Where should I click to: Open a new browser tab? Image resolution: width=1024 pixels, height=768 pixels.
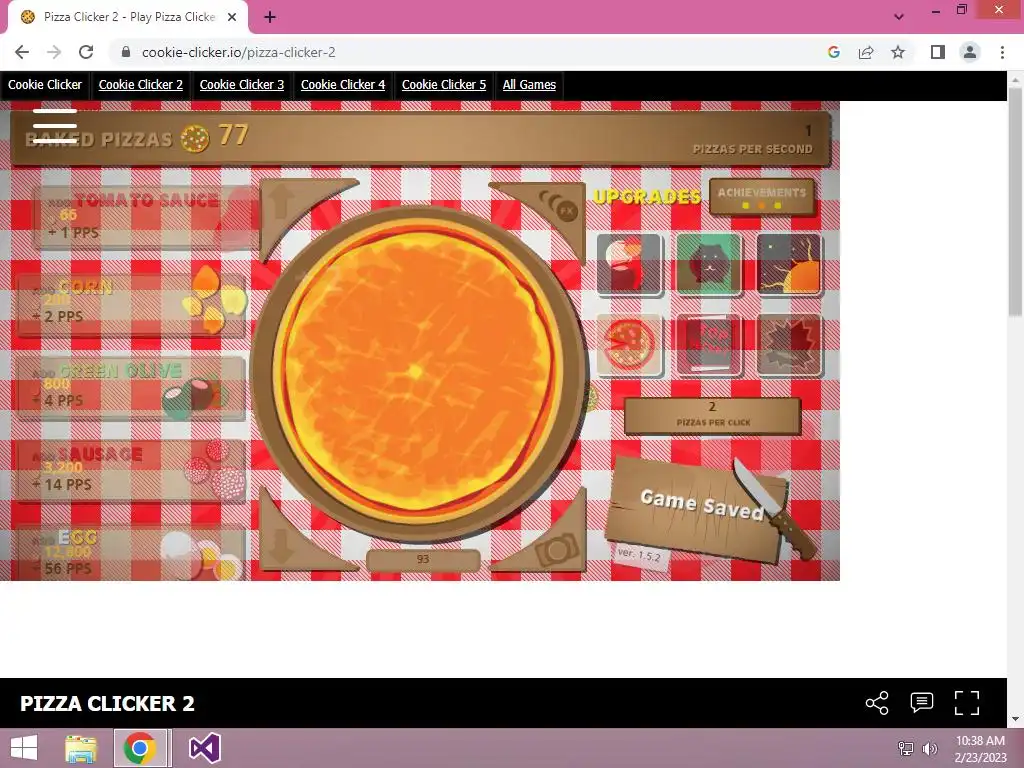[x=270, y=17]
